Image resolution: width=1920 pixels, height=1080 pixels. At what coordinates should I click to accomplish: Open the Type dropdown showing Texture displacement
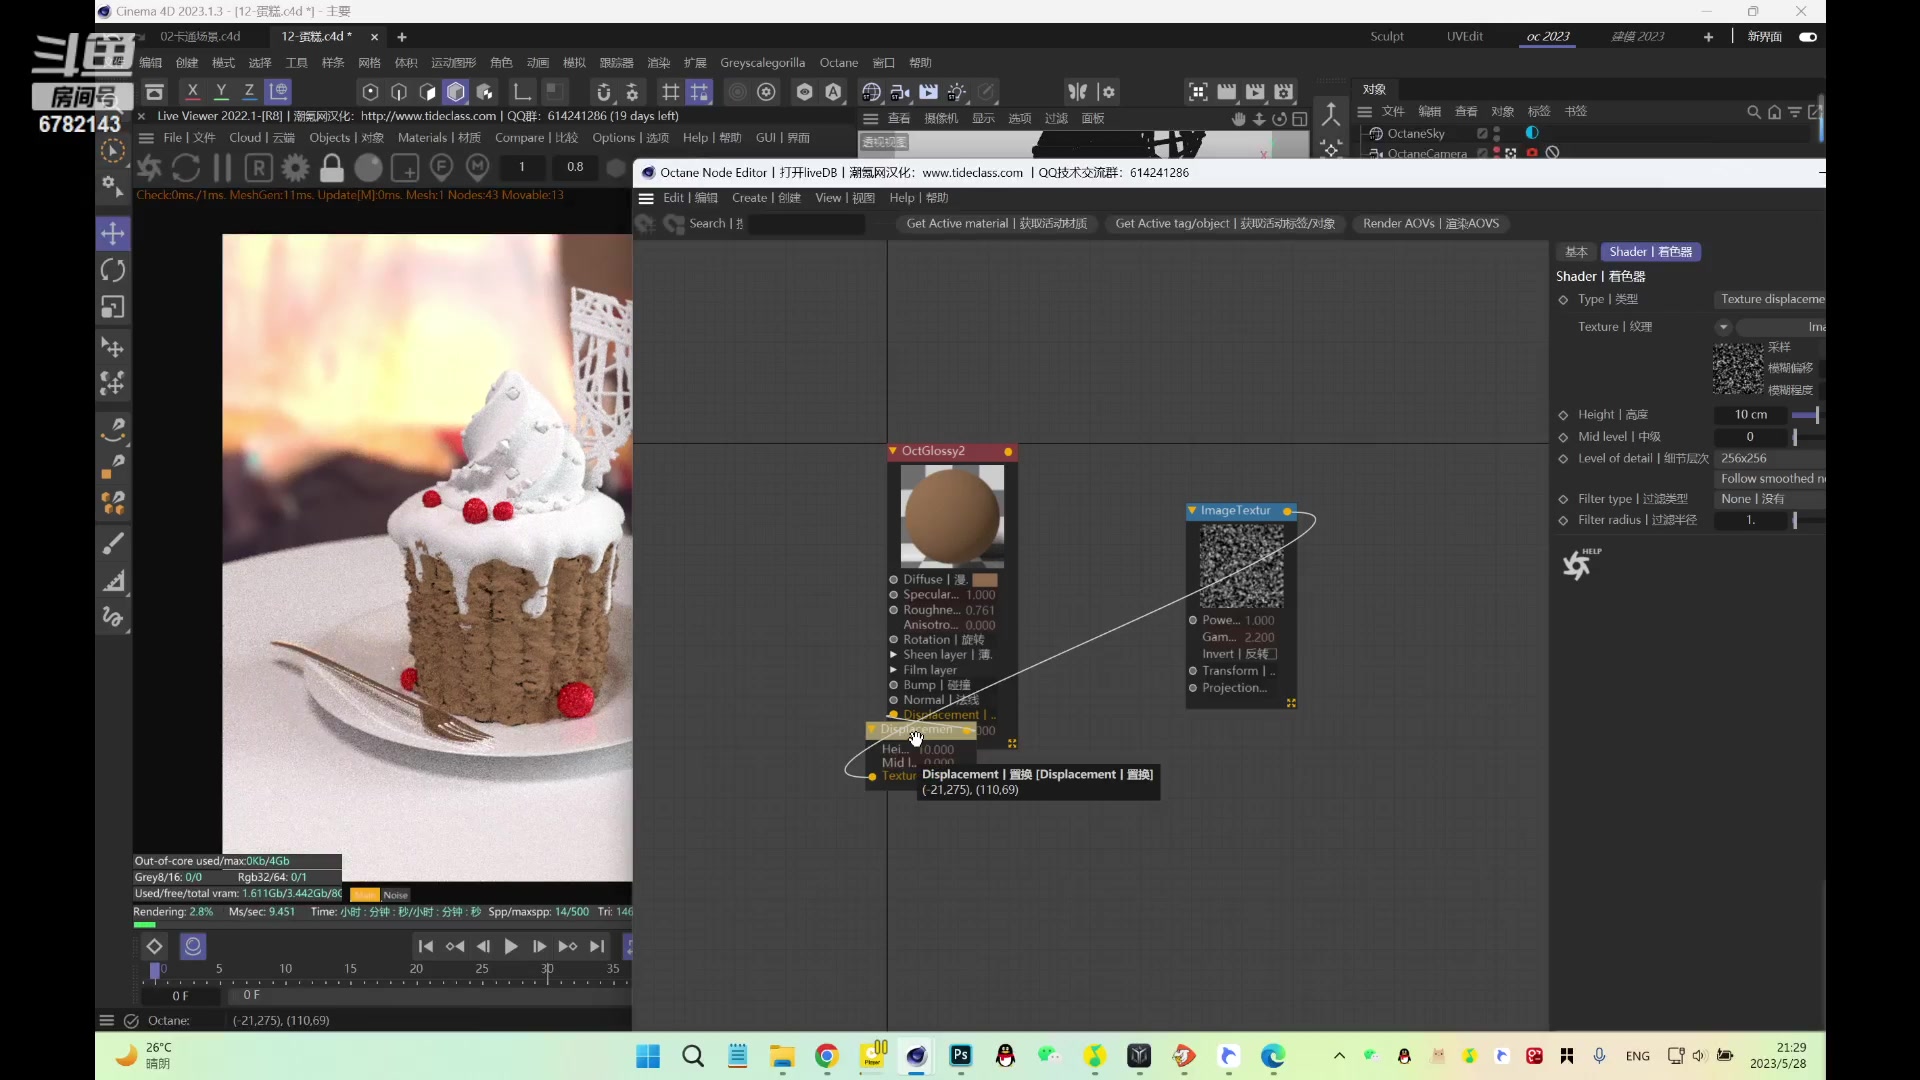coord(1770,299)
